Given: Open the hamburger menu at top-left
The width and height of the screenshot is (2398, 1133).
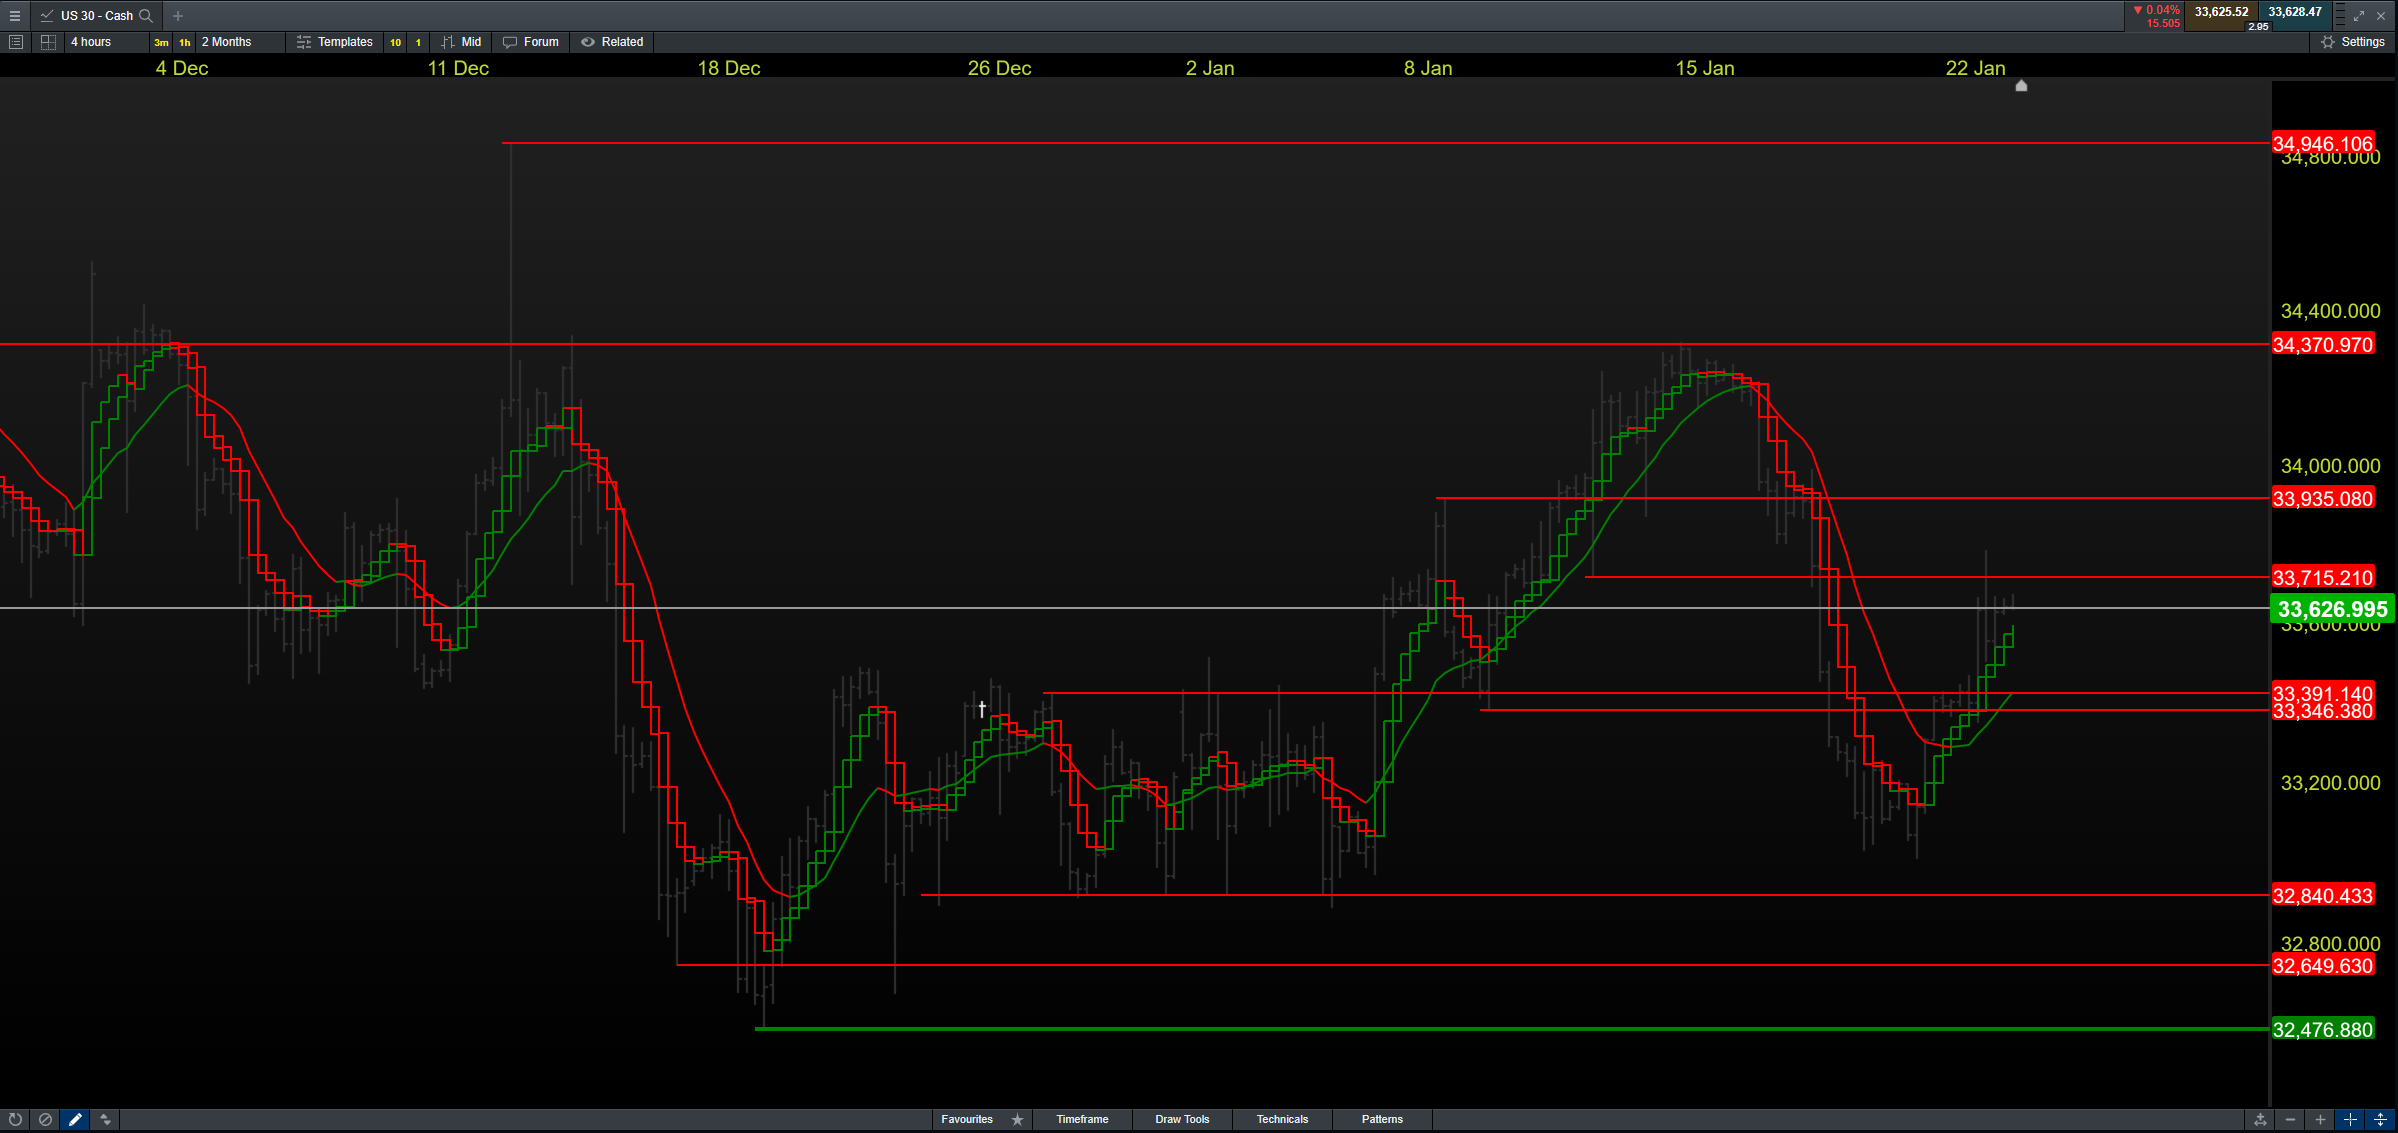Looking at the screenshot, I should 14,15.
